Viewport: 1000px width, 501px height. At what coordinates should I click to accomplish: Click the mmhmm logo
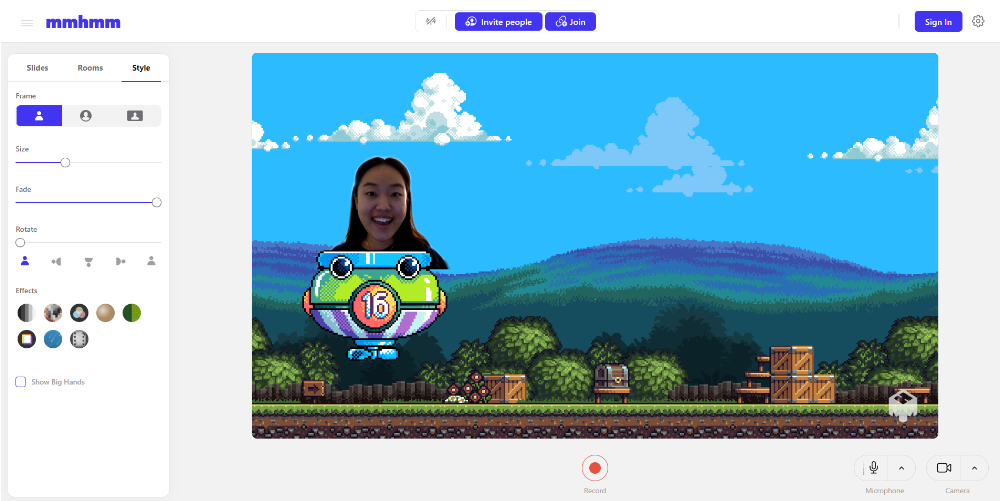click(x=83, y=23)
